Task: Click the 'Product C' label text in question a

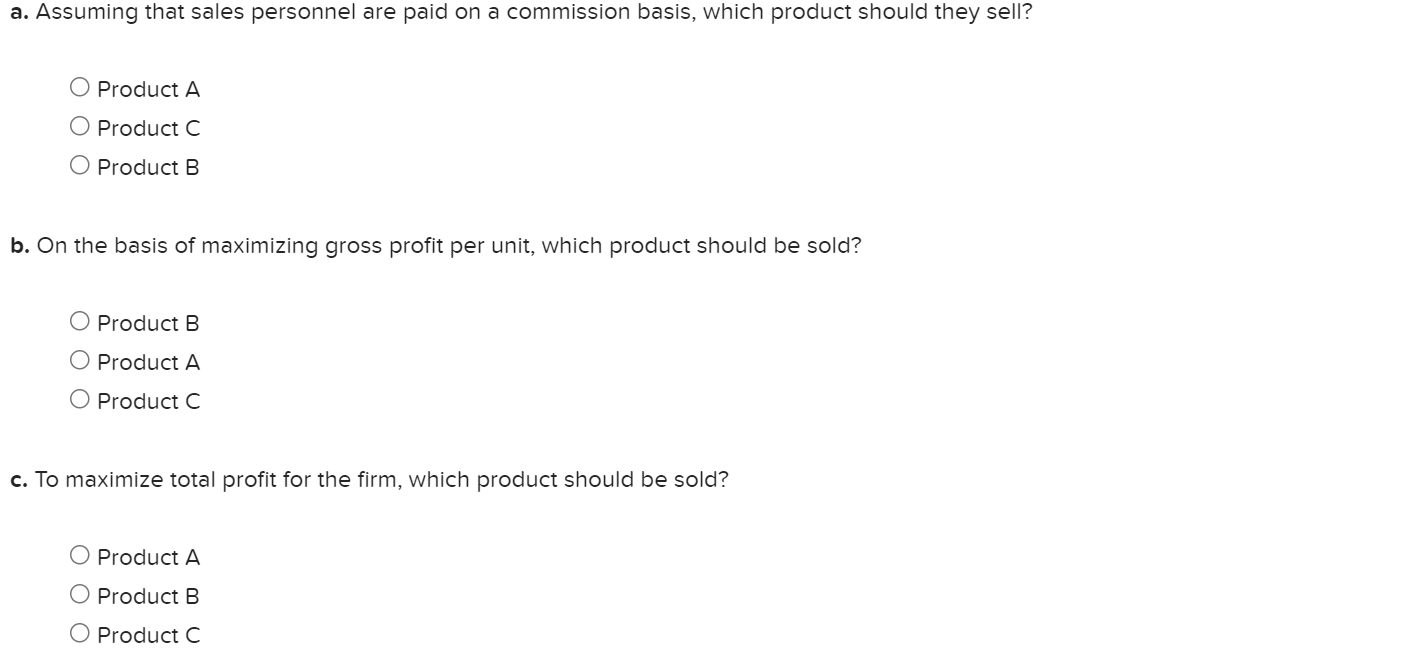Action: coord(149,128)
